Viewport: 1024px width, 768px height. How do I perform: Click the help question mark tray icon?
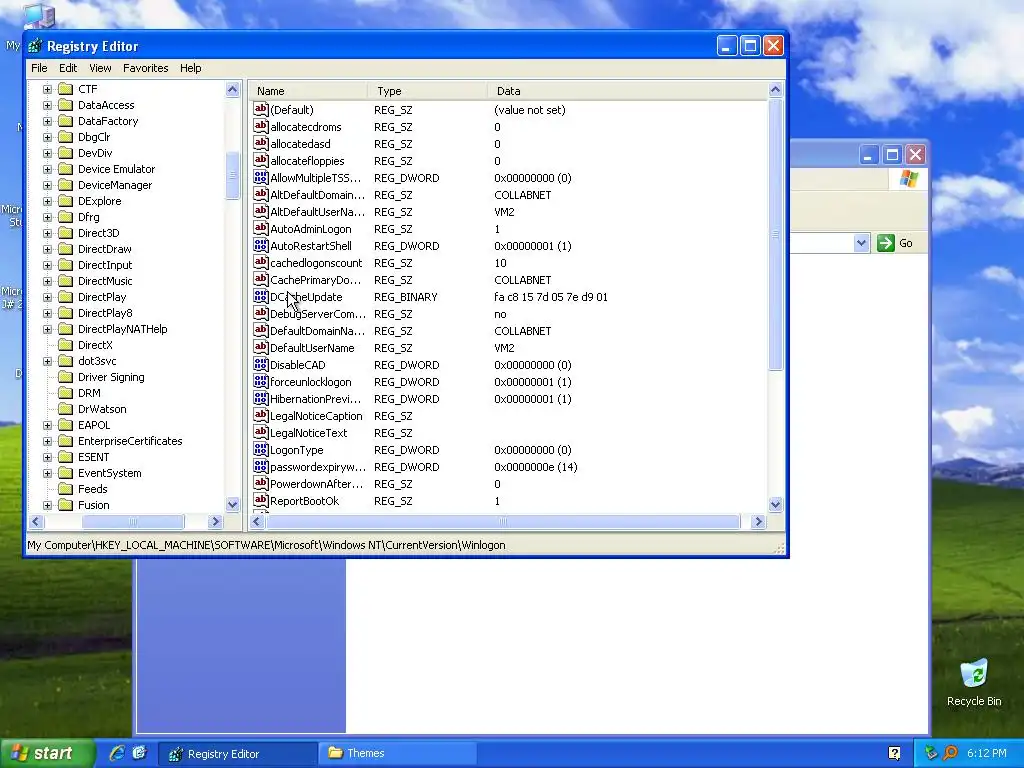[894, 753]
